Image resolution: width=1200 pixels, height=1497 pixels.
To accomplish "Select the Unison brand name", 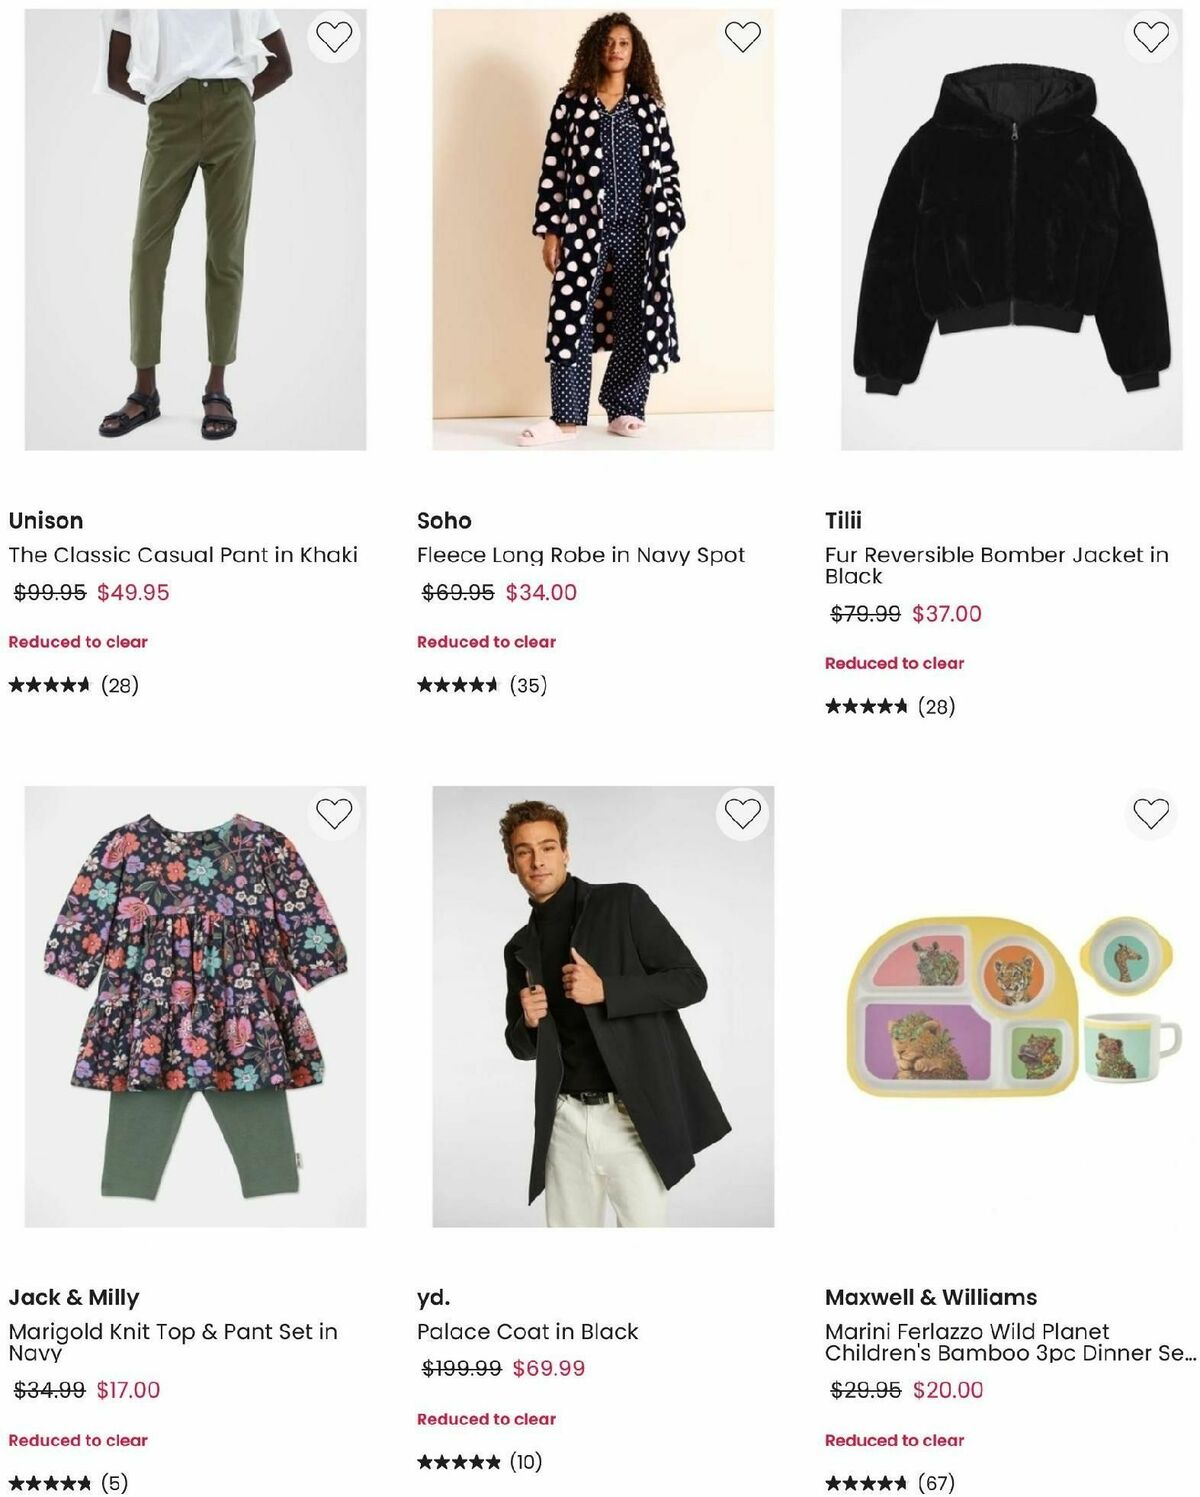I will pos(46,520).
